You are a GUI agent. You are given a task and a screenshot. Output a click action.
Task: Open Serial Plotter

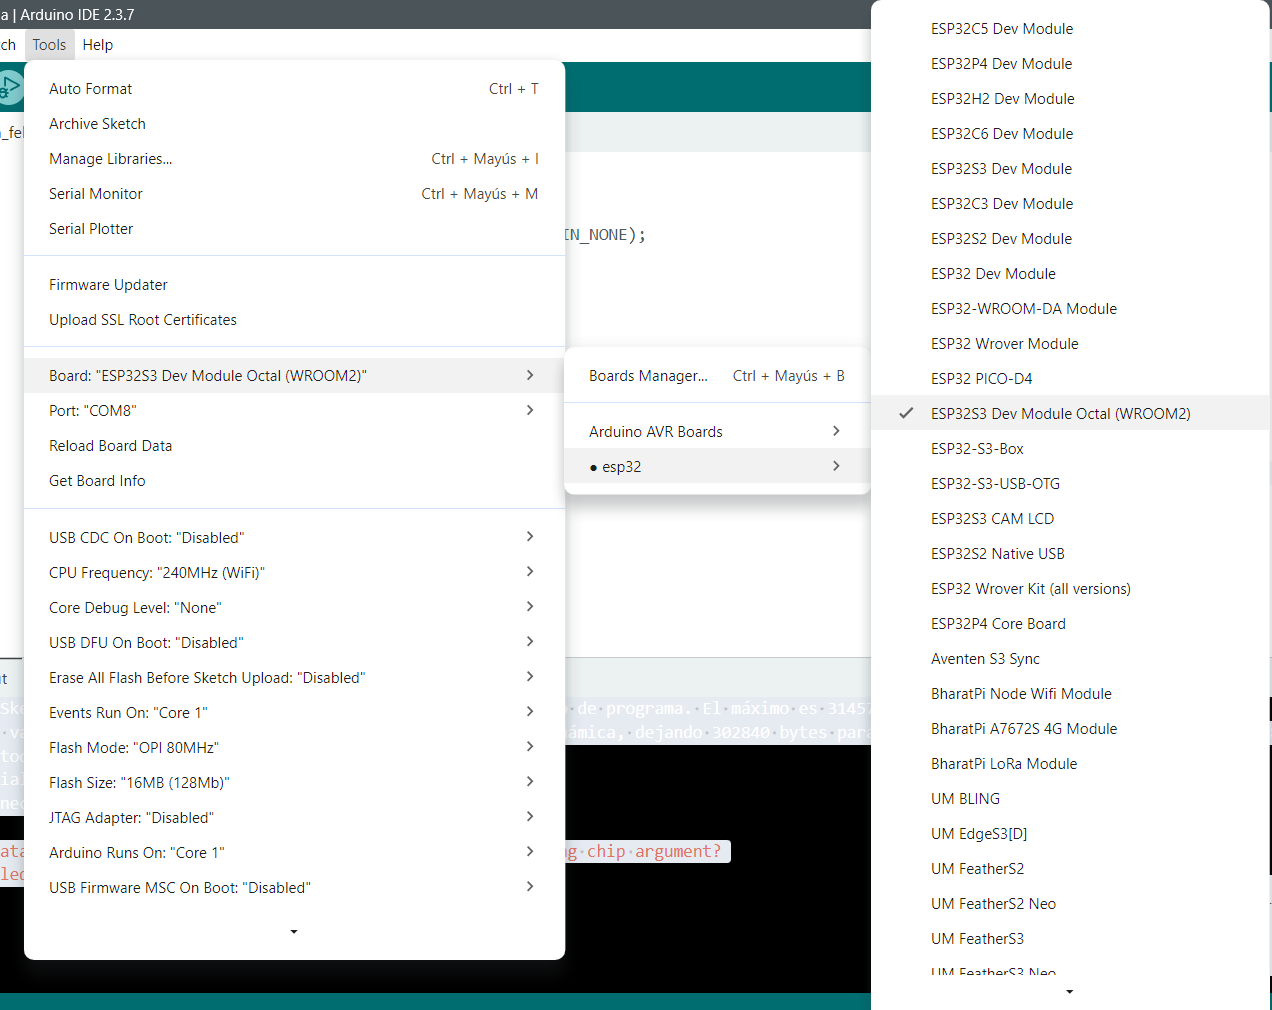coord(294,229)
